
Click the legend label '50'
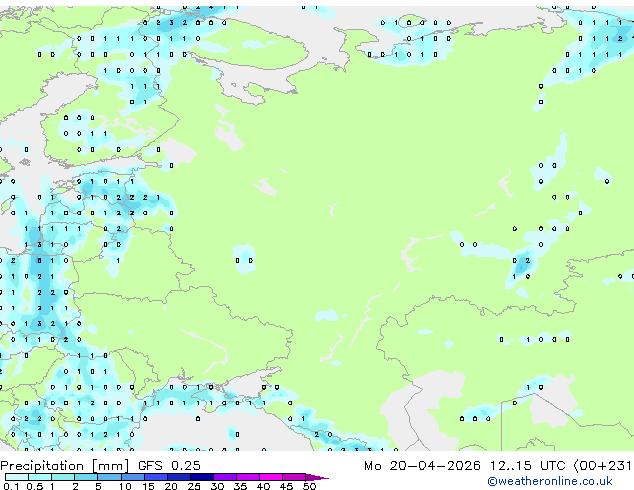coord(309,486)
